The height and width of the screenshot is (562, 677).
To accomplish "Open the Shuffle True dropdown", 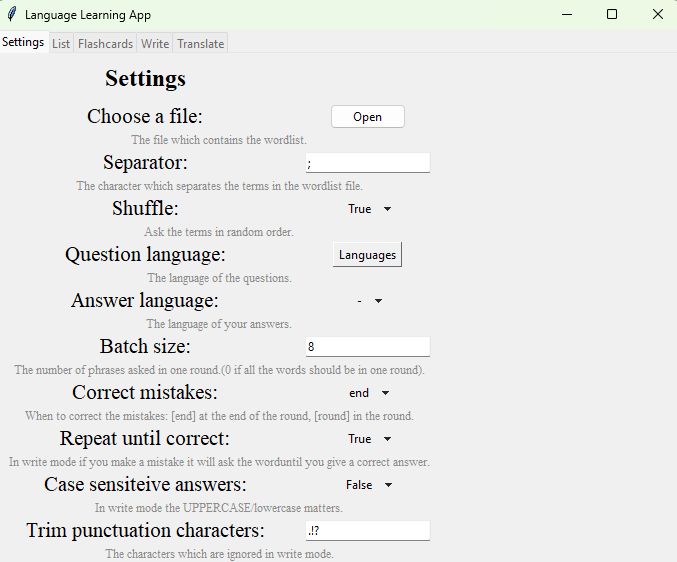I will [x=369, y=209].
